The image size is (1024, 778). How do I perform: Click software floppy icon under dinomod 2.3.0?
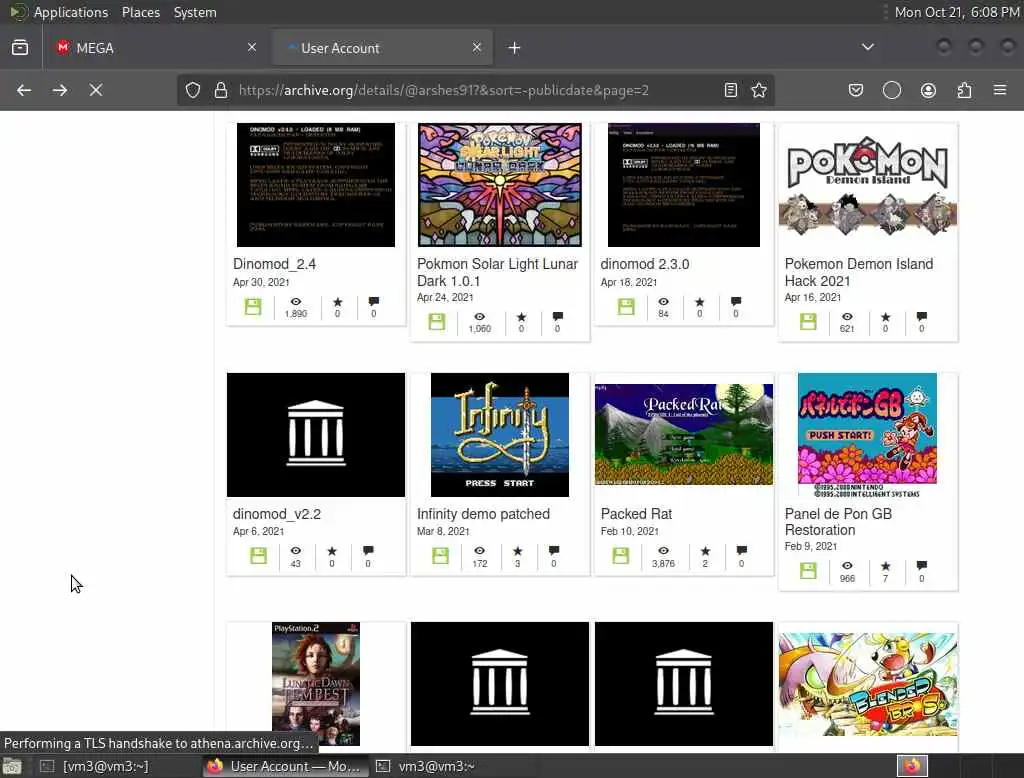626,306
